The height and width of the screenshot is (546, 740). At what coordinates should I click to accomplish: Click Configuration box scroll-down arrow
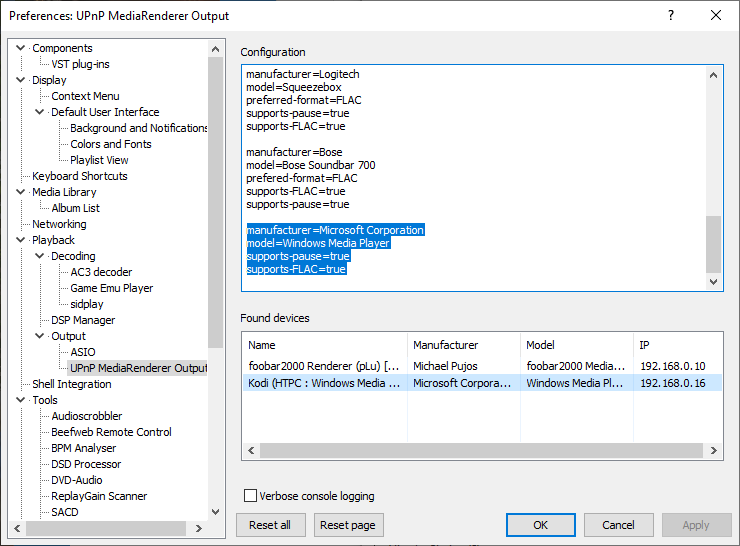pos(714,282)
